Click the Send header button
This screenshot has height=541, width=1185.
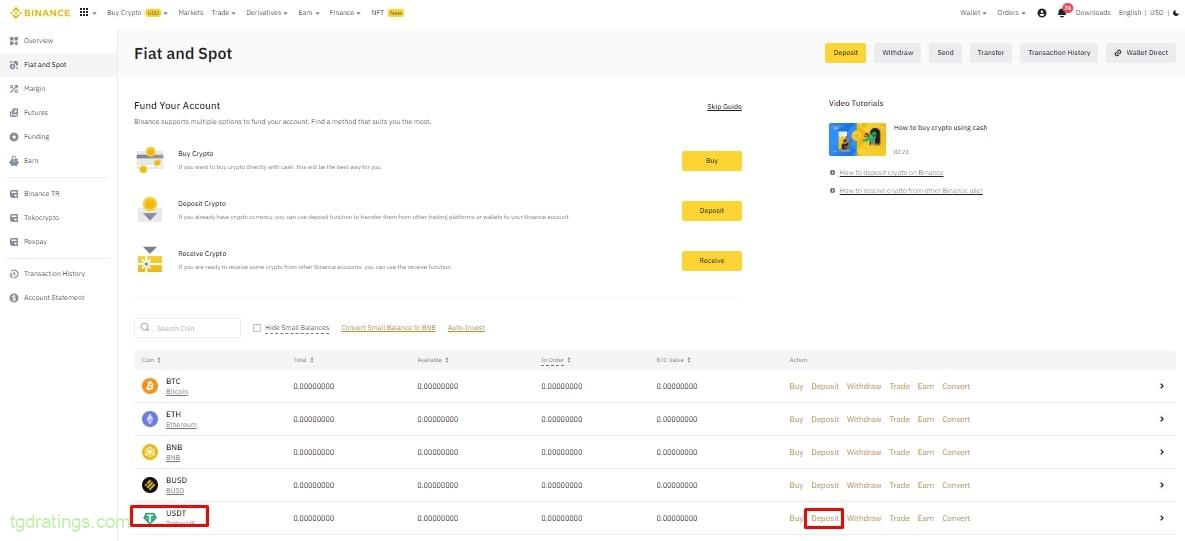point(945,53)
